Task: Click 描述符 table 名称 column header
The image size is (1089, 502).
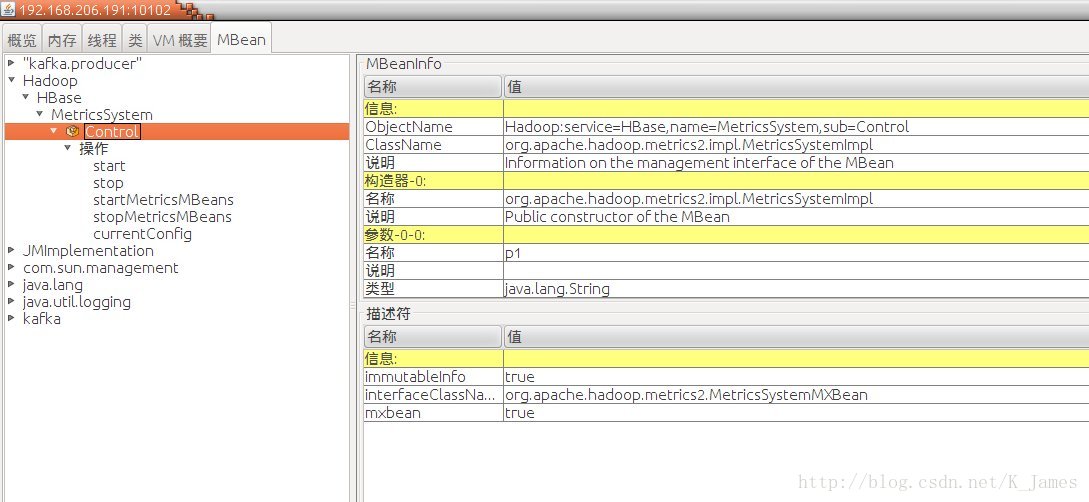Action: (x=432, y=337)
